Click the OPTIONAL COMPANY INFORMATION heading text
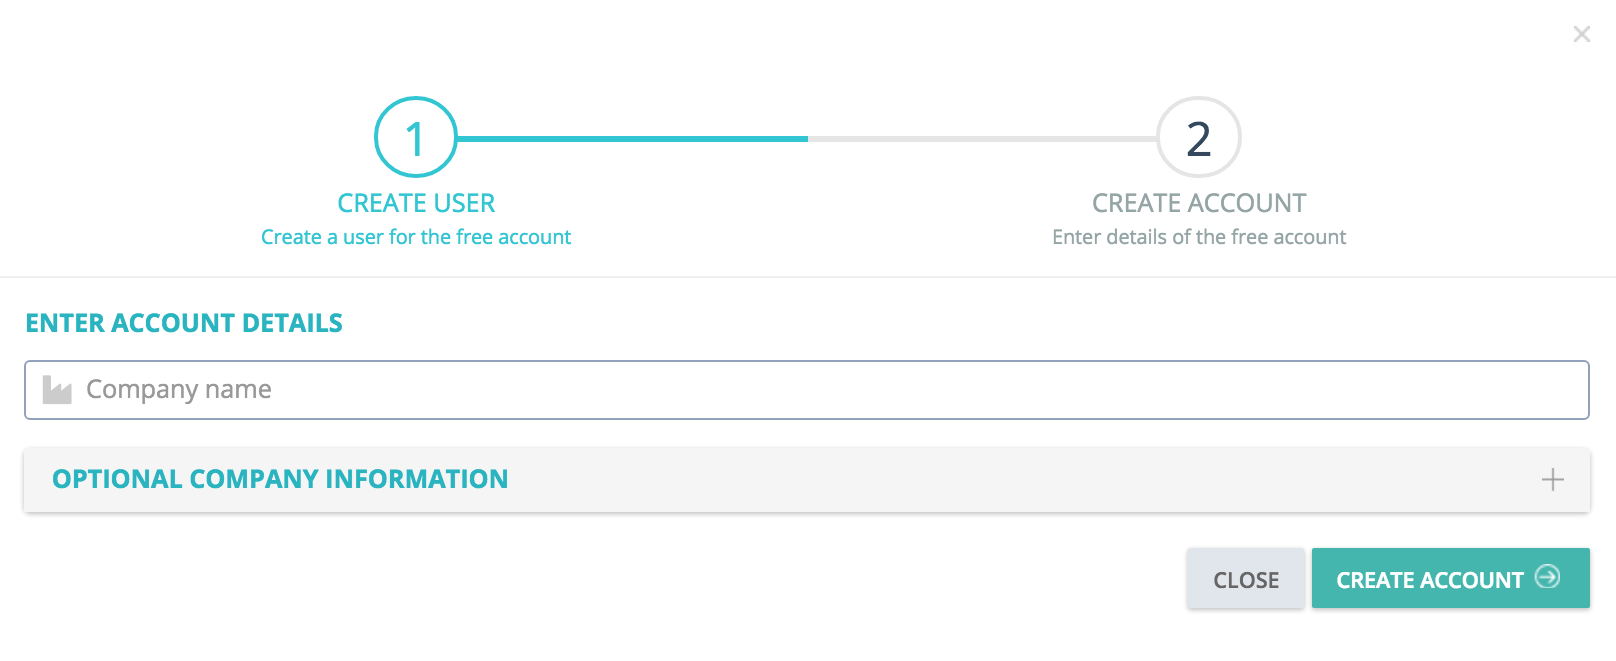Viewport: 1616px width, 661px height. (280, 479)
